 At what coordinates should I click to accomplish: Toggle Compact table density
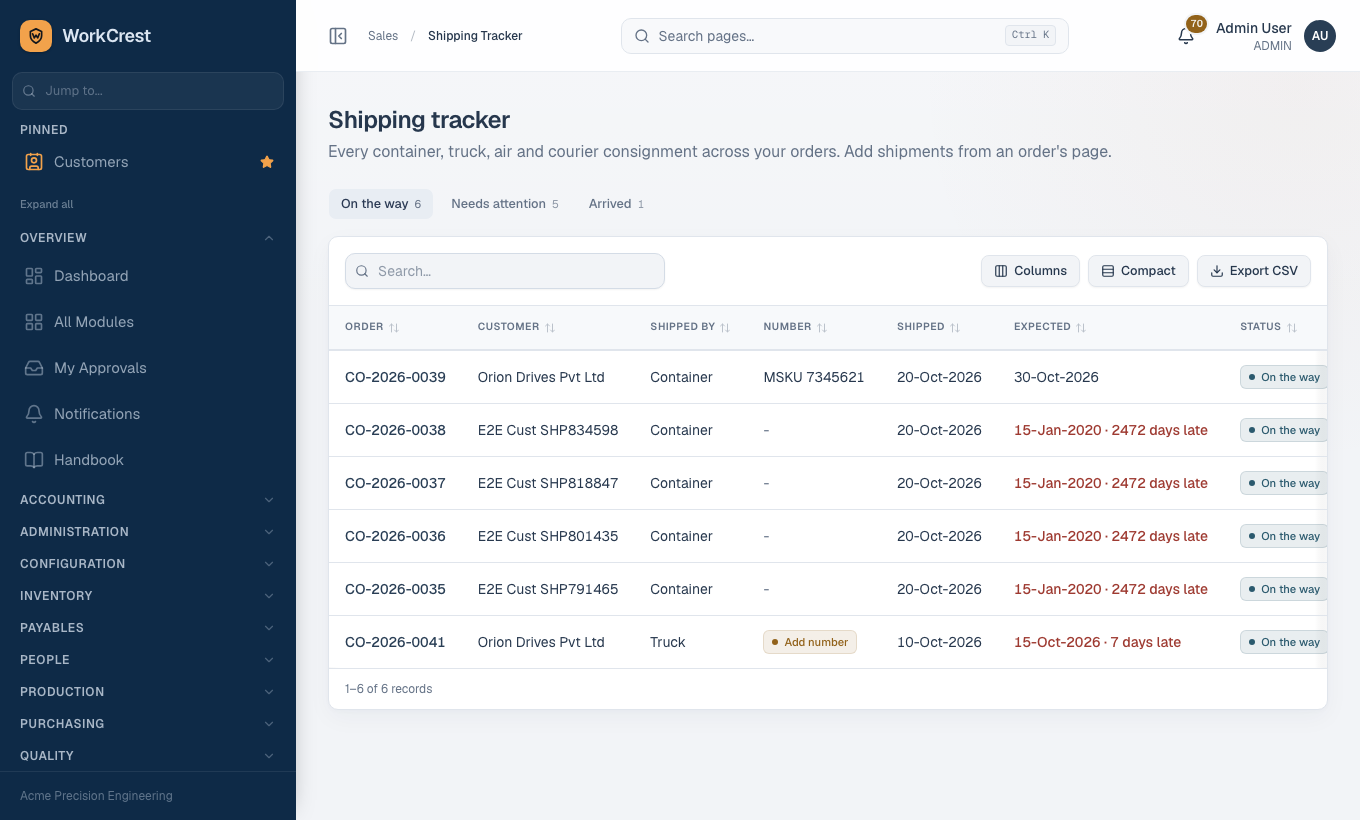1138,271
